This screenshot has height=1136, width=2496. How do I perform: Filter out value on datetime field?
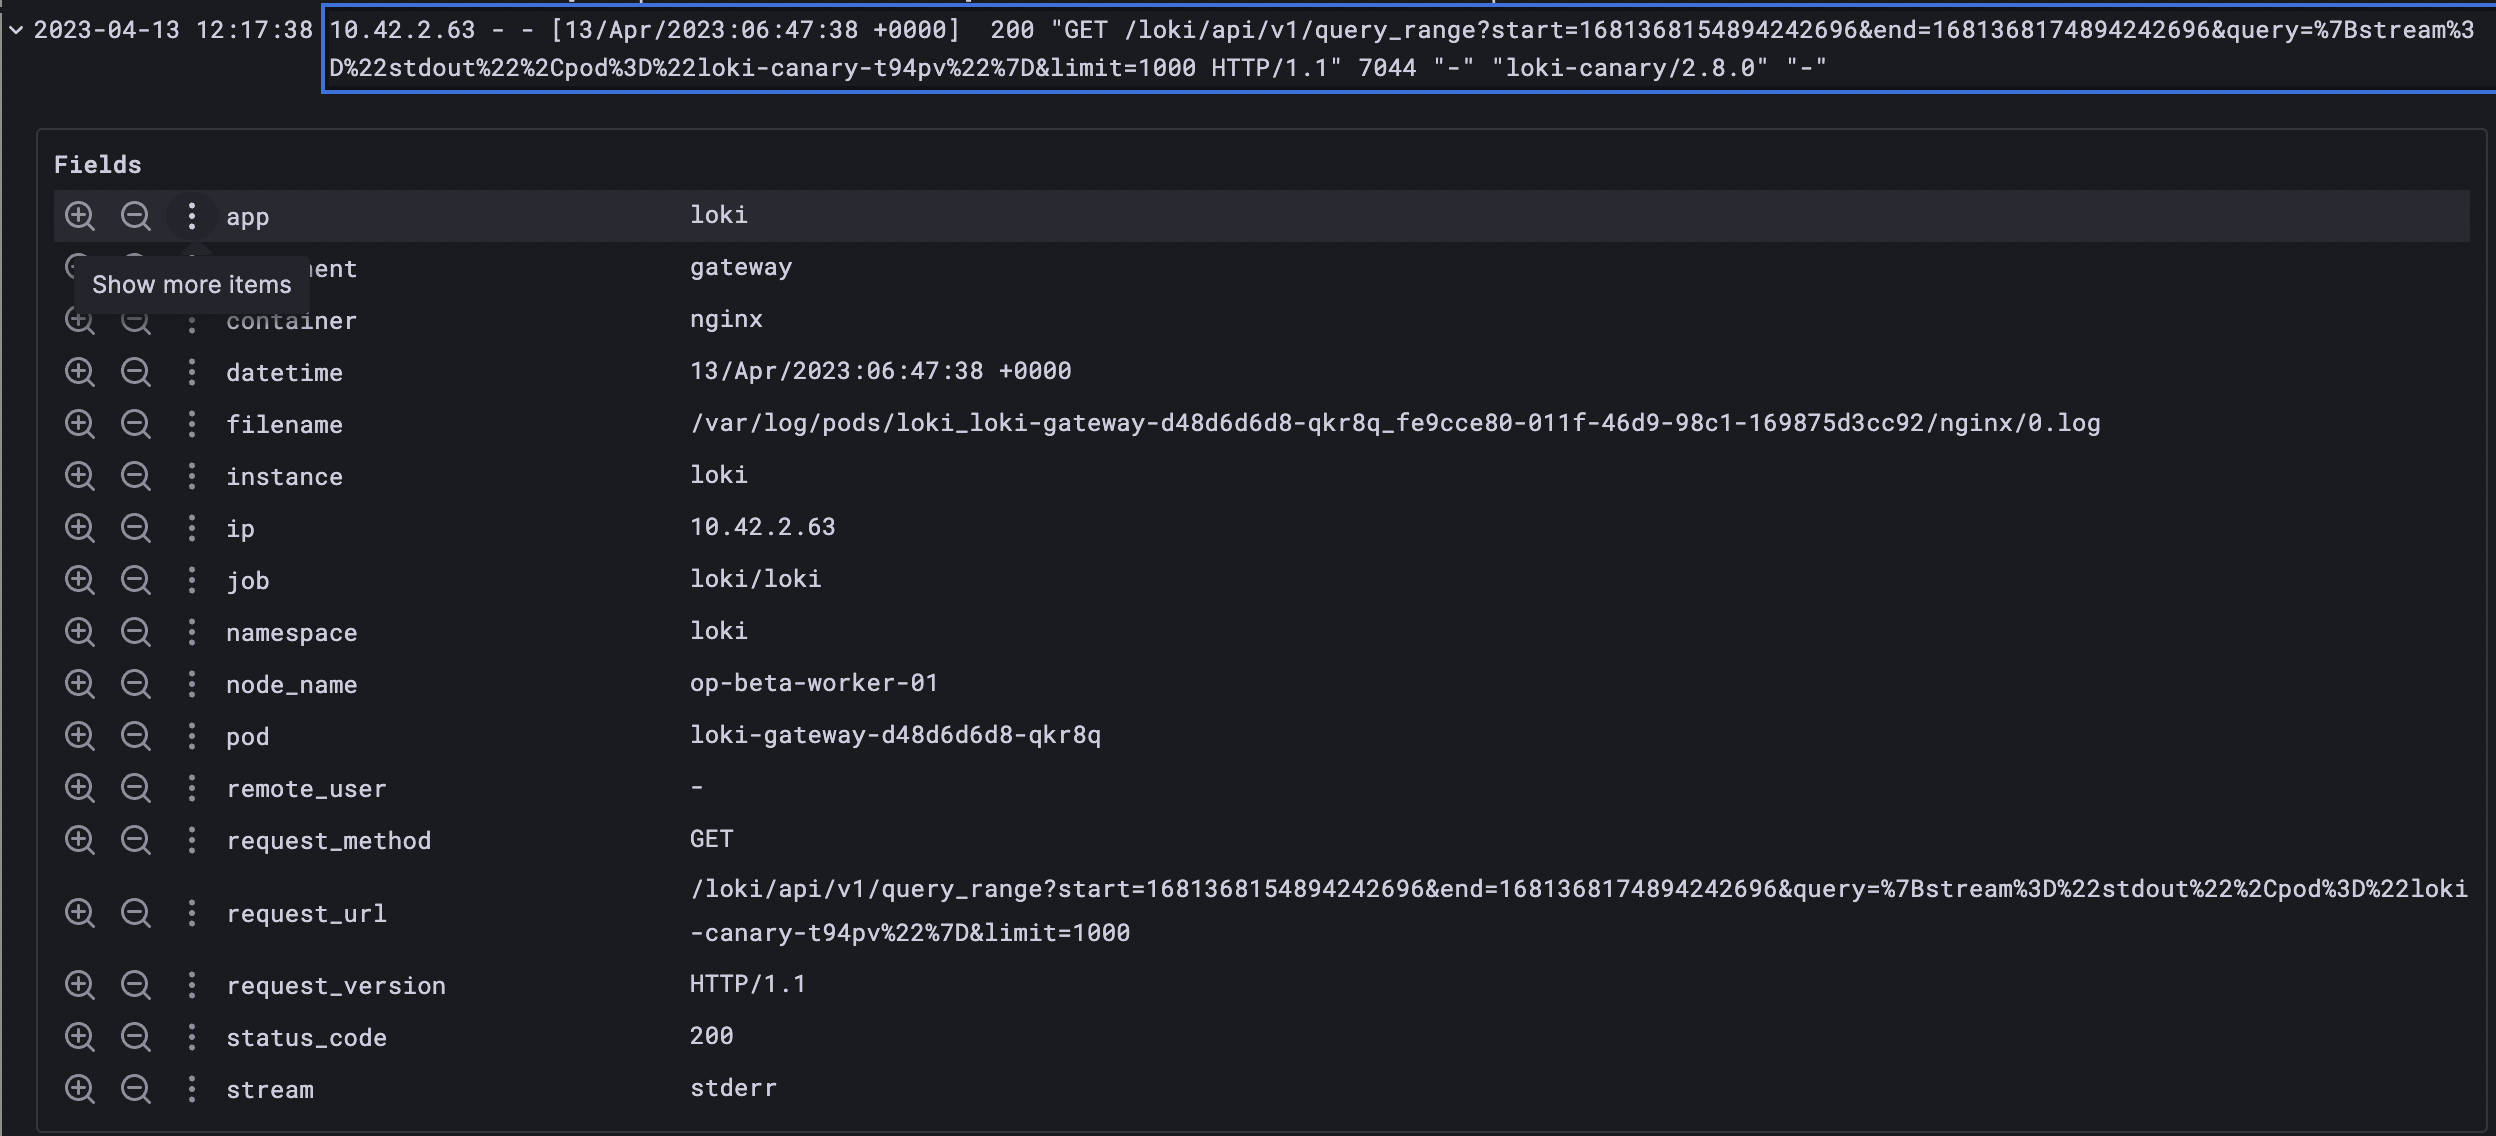(x=135, y=372)
